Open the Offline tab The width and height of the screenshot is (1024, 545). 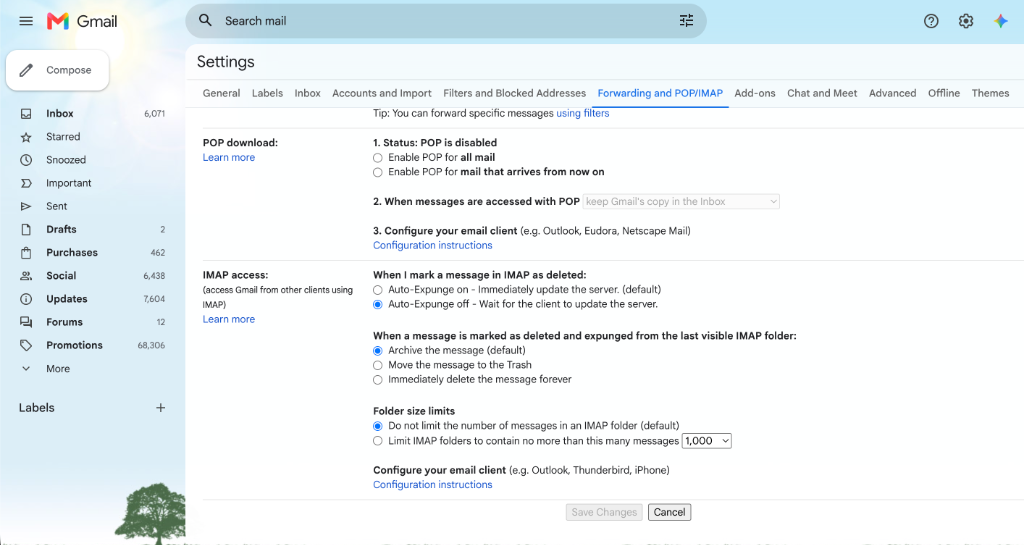tap(944, 93)
